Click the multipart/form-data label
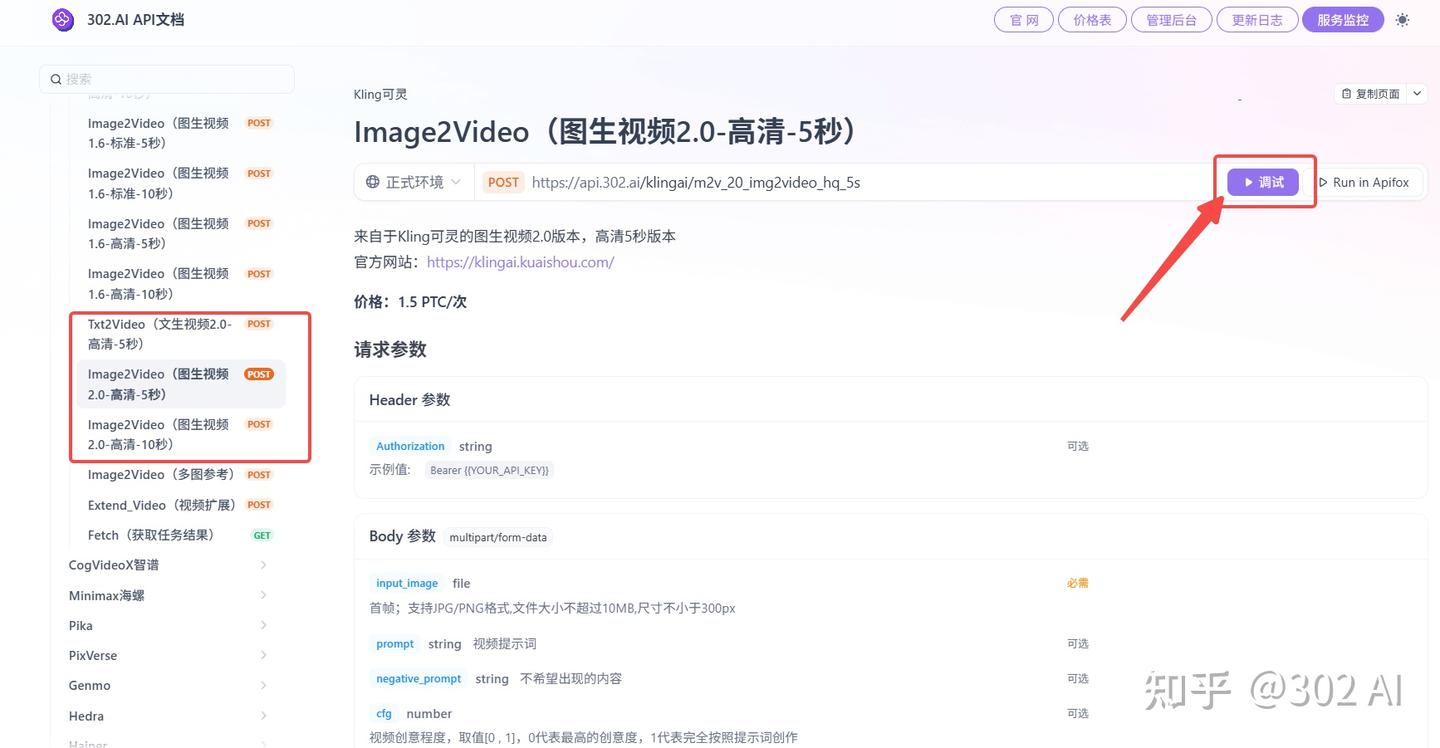The height and width of the screenshot is (748, 1440). (498, 537)
